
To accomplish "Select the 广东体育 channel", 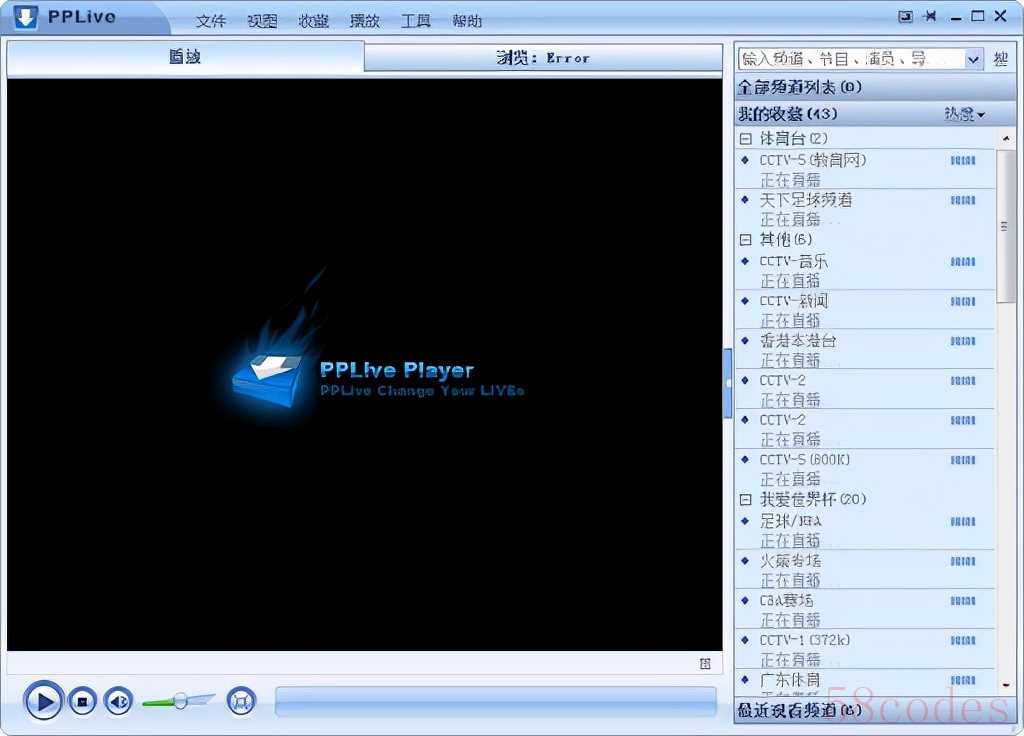I will point(865,684).
